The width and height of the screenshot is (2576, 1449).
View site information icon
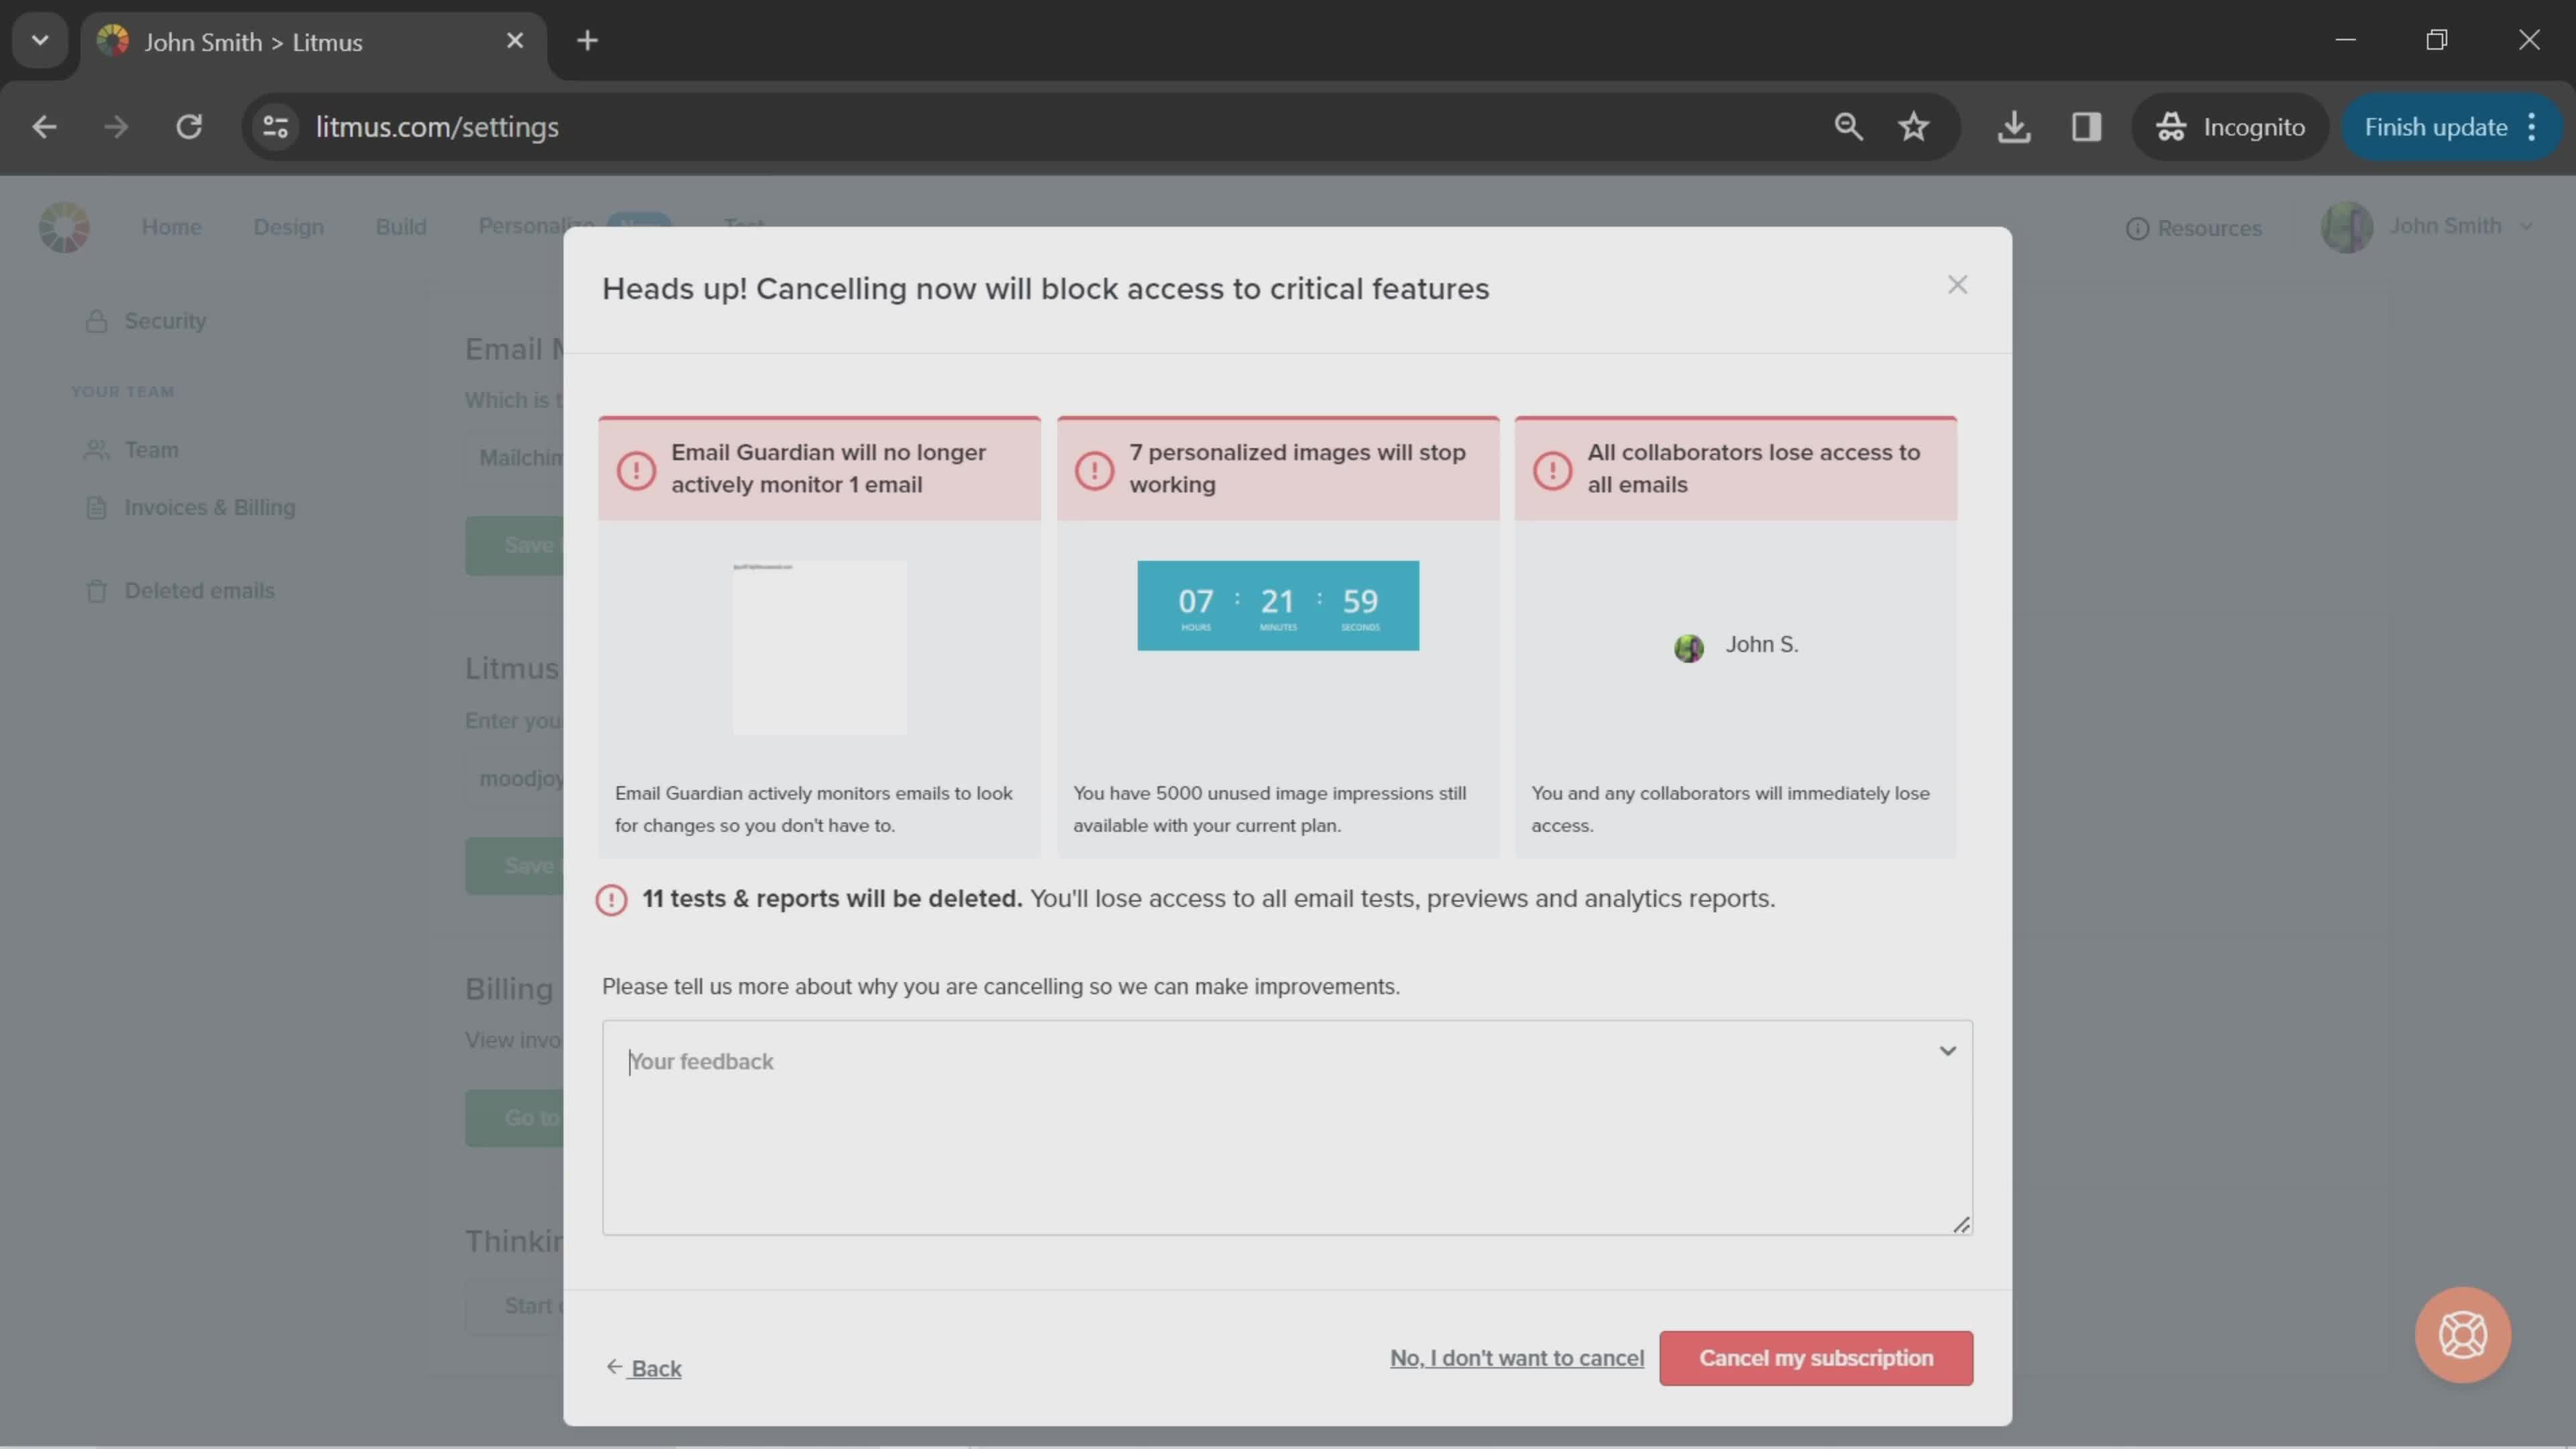click(x=275, y=127)
